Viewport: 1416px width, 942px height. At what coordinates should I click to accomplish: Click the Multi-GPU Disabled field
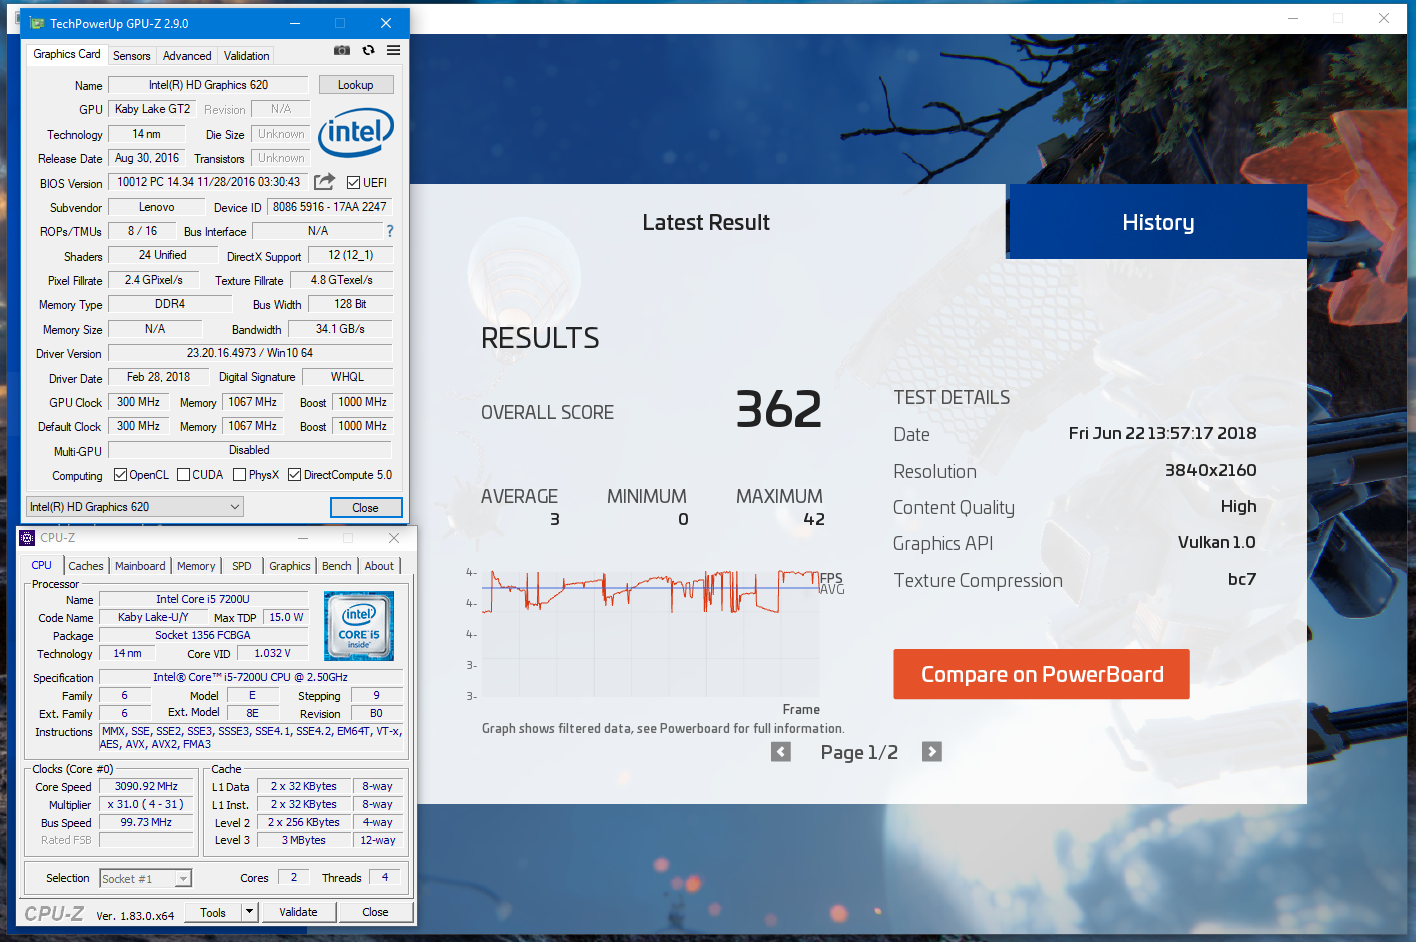pyautogui.click(x=250, y=450)
